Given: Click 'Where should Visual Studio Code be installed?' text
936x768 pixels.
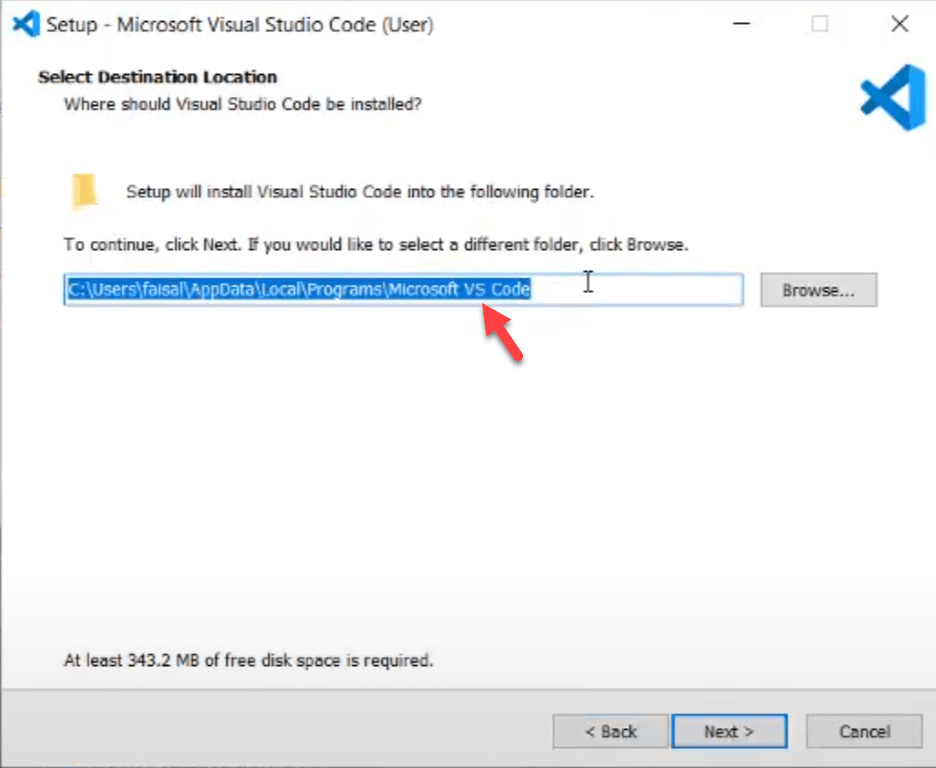Looking at the screenshot, I should coord(243,104).
